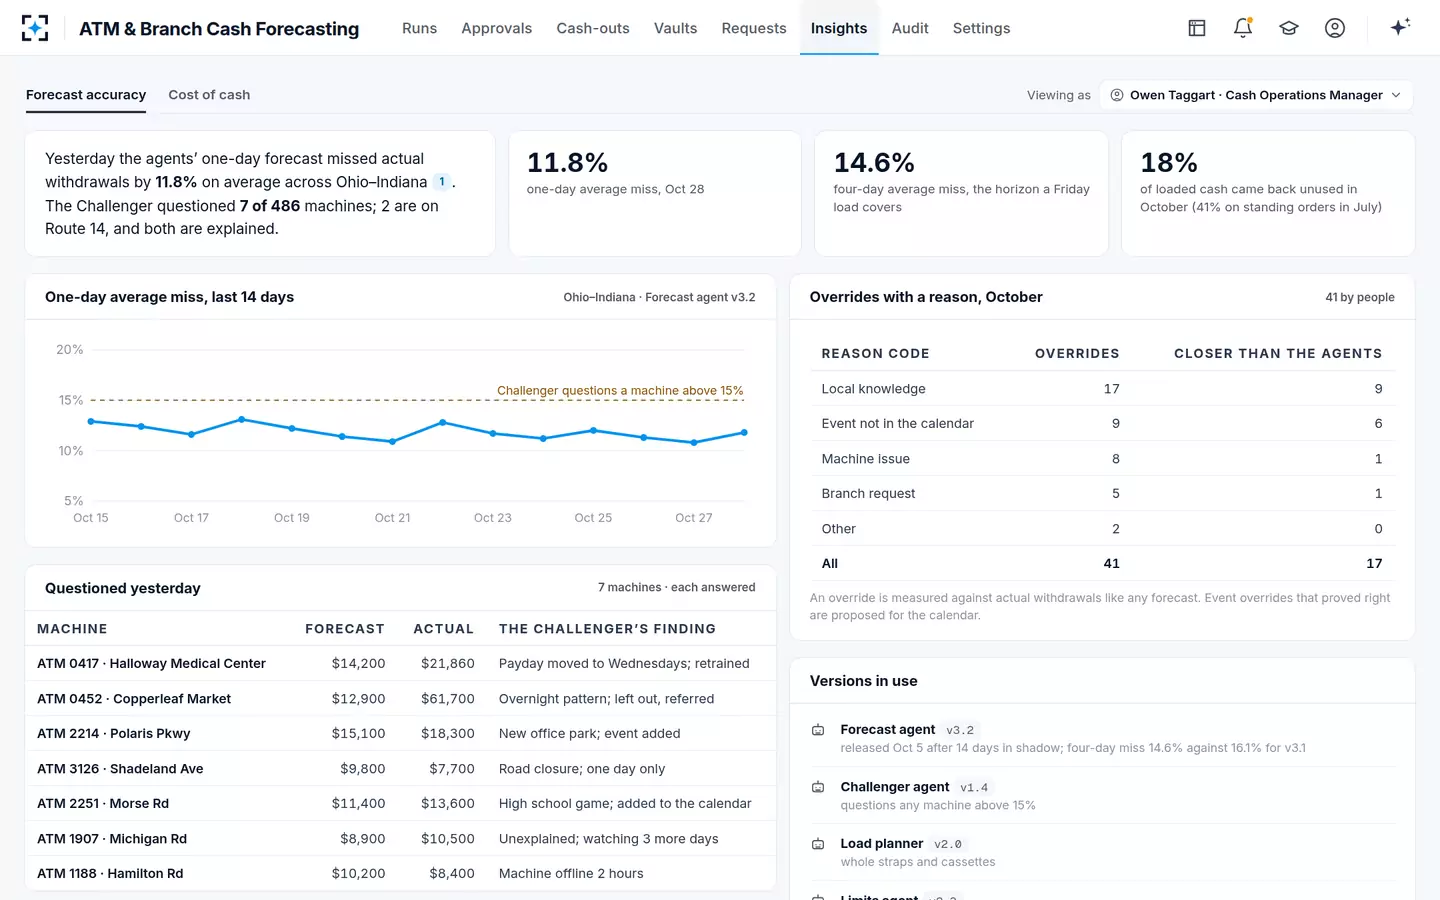Click the Load planner robot icon
This screenshot has width=1440, height=900.
818,844
